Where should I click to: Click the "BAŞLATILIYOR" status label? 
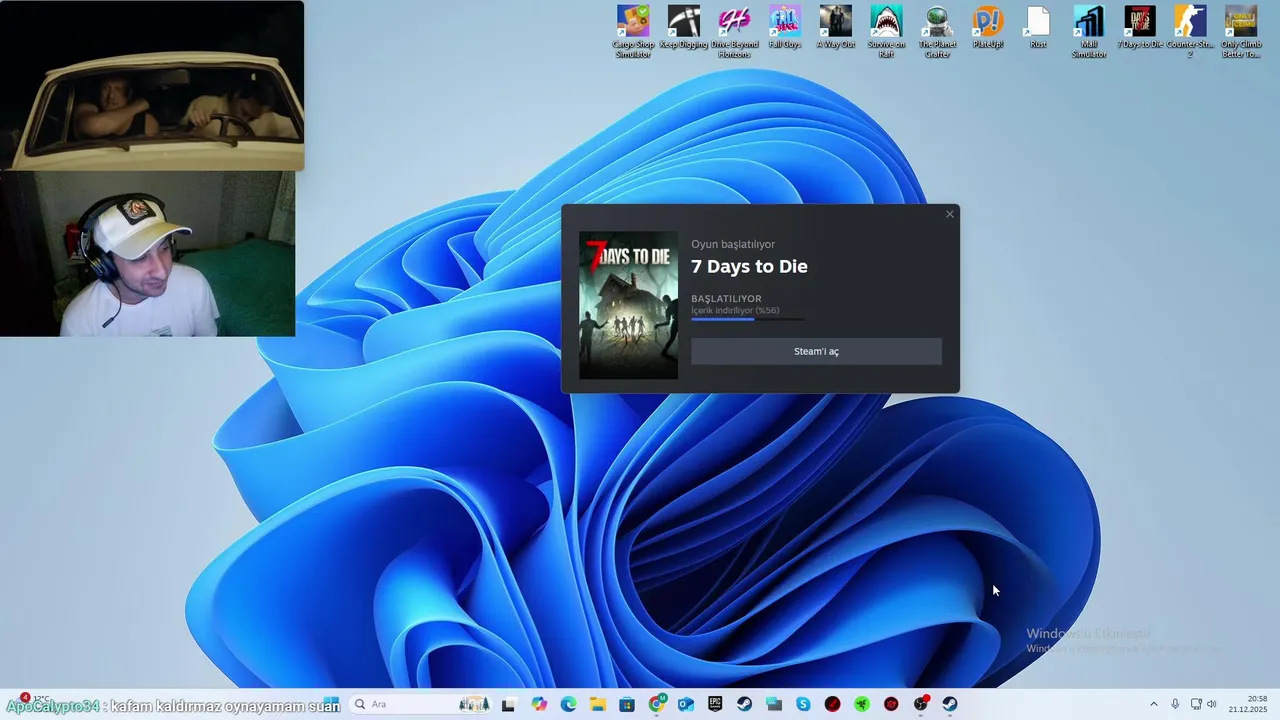[726, 298]
